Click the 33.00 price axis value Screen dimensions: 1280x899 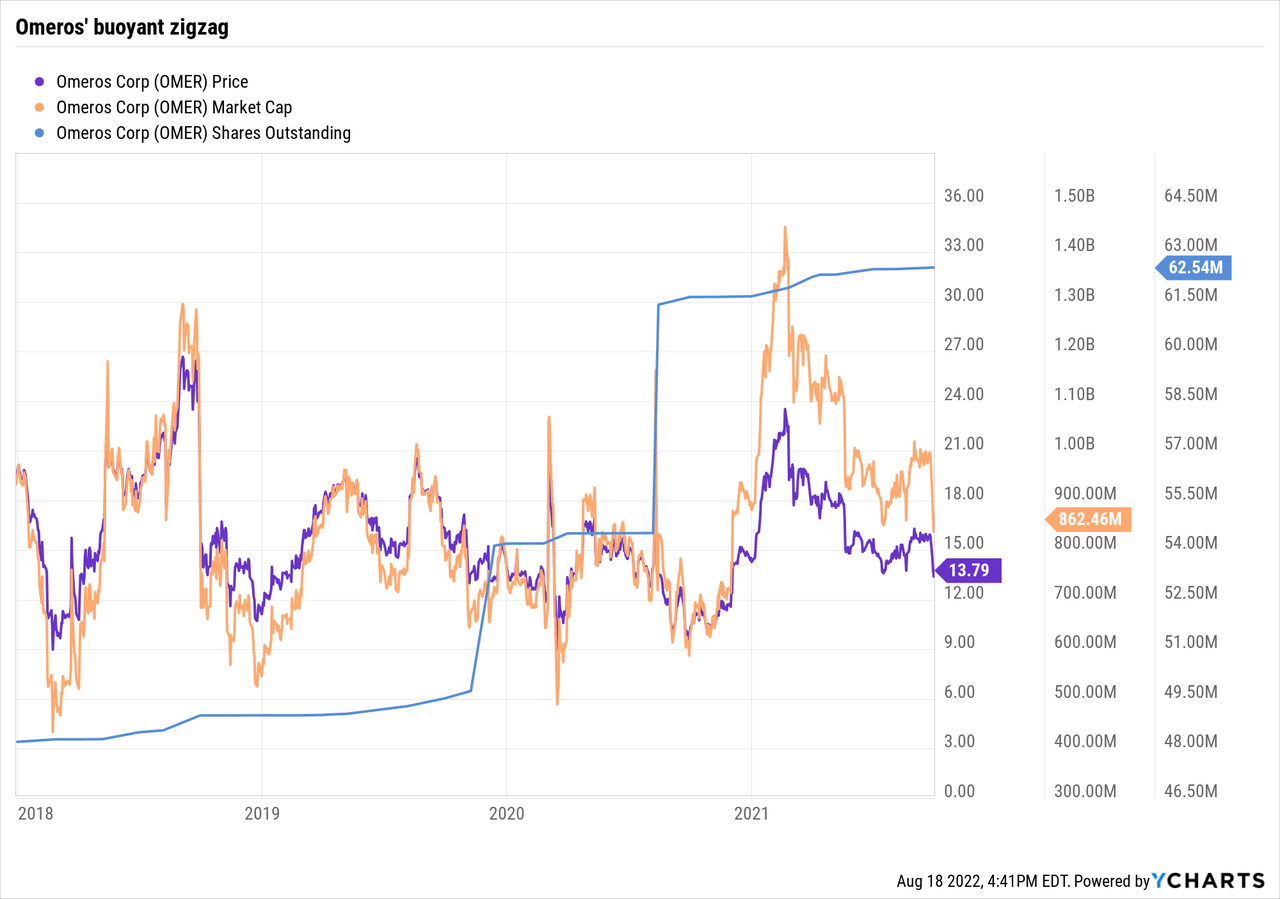965,245
